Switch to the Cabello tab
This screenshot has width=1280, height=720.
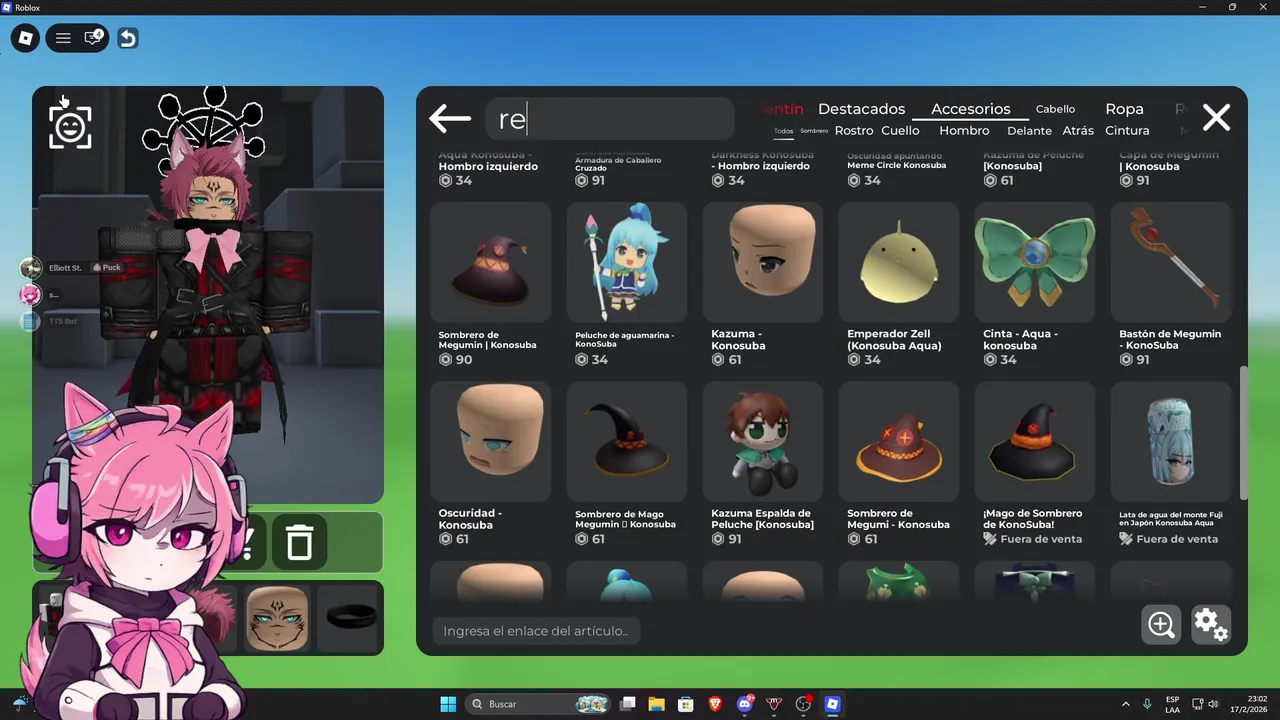tap(1055, 109)
